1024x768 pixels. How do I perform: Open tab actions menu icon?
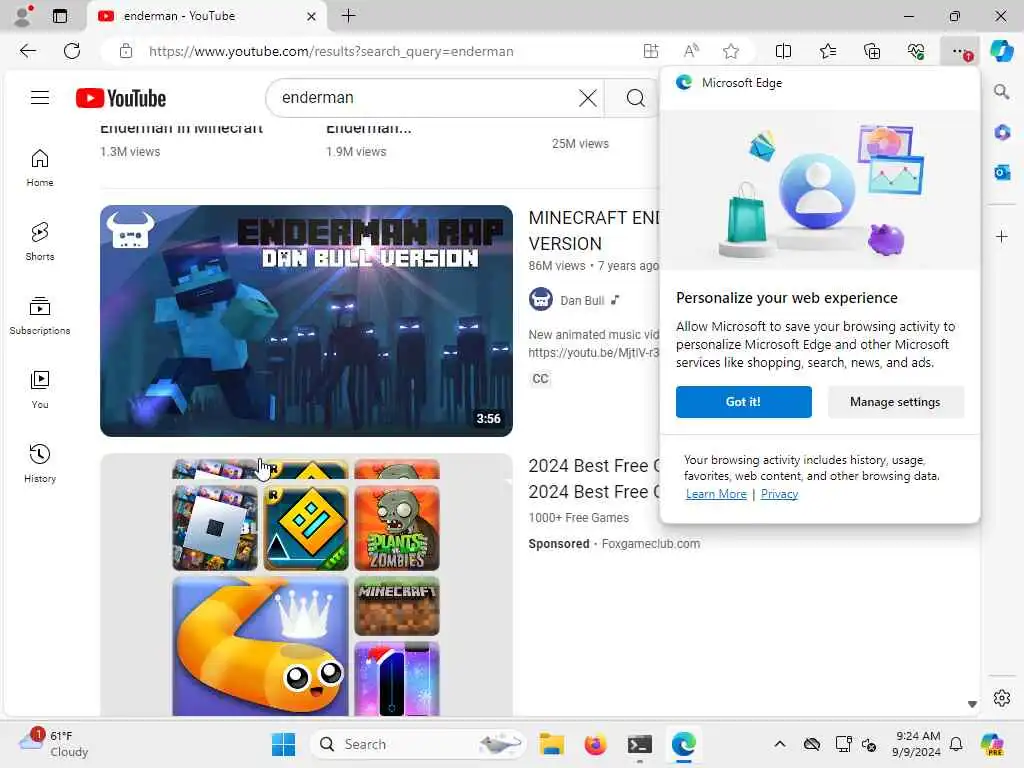point(59,16)
